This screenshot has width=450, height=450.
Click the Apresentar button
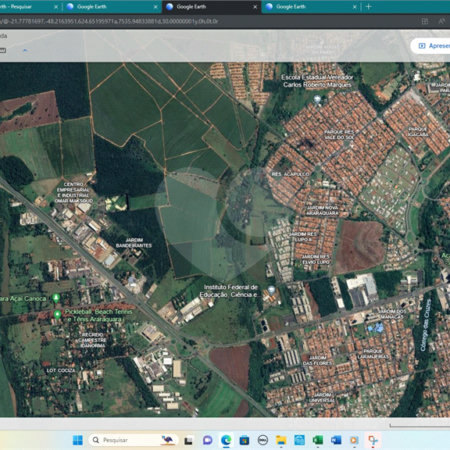pyautogui.click(x=432, y=46)
